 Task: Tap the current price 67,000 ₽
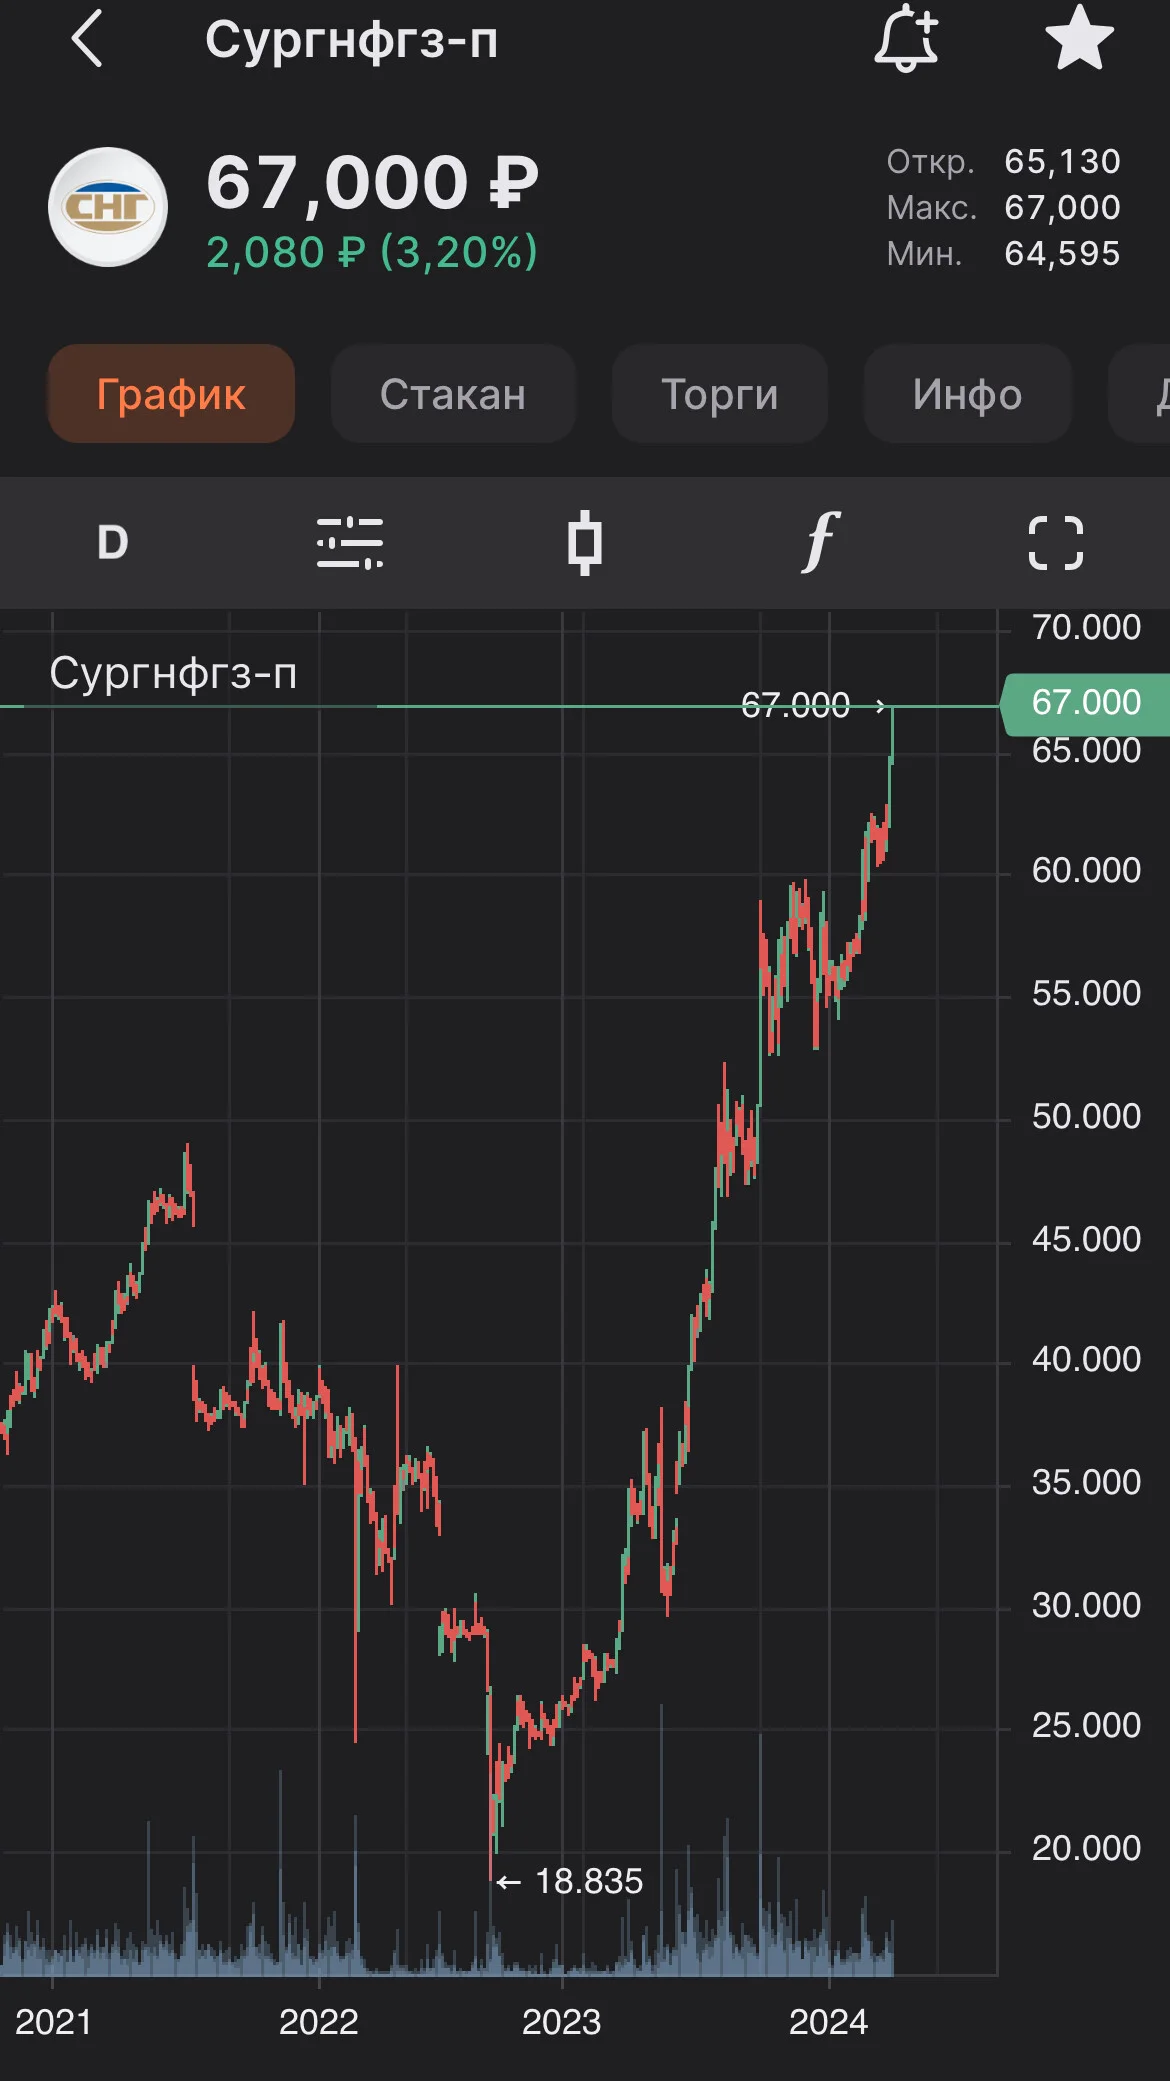[372, 184]
